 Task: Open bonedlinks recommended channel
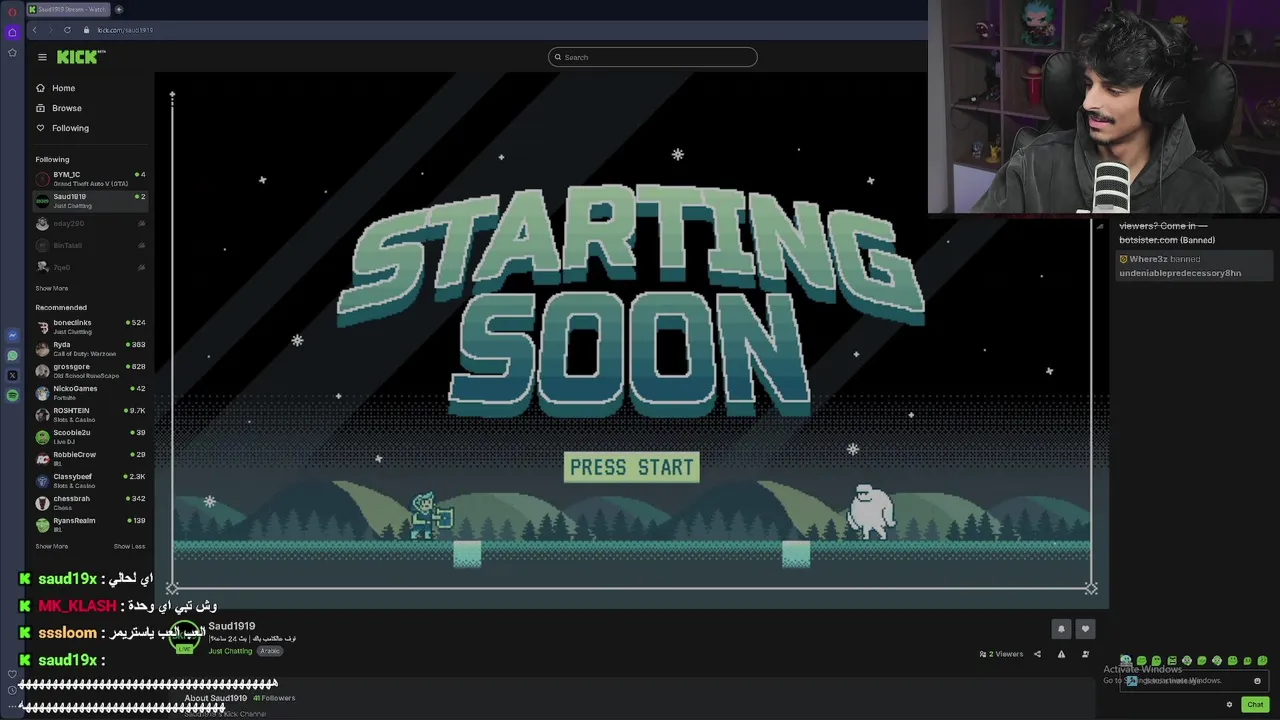tap(90, 327)
